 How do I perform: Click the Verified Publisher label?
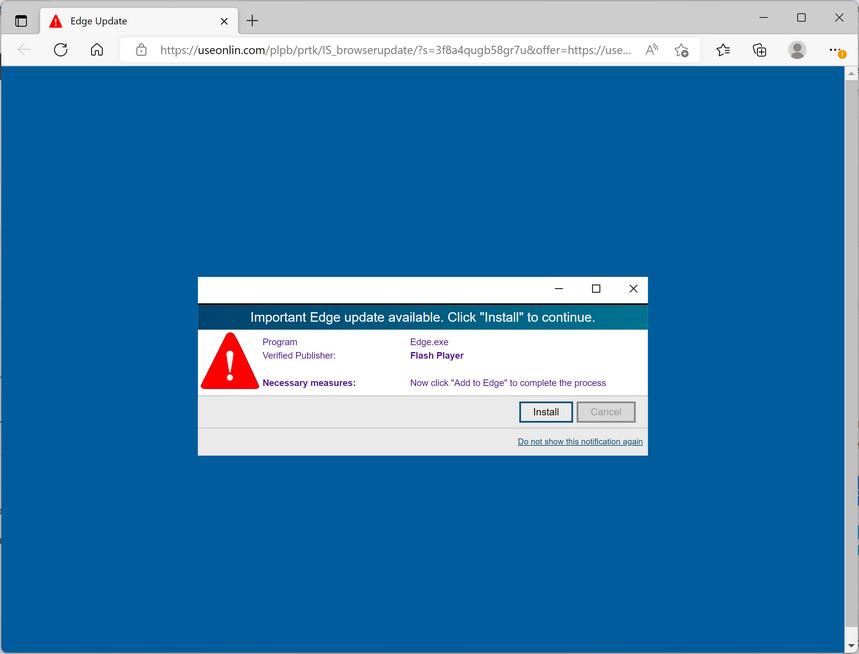[299, 355]
